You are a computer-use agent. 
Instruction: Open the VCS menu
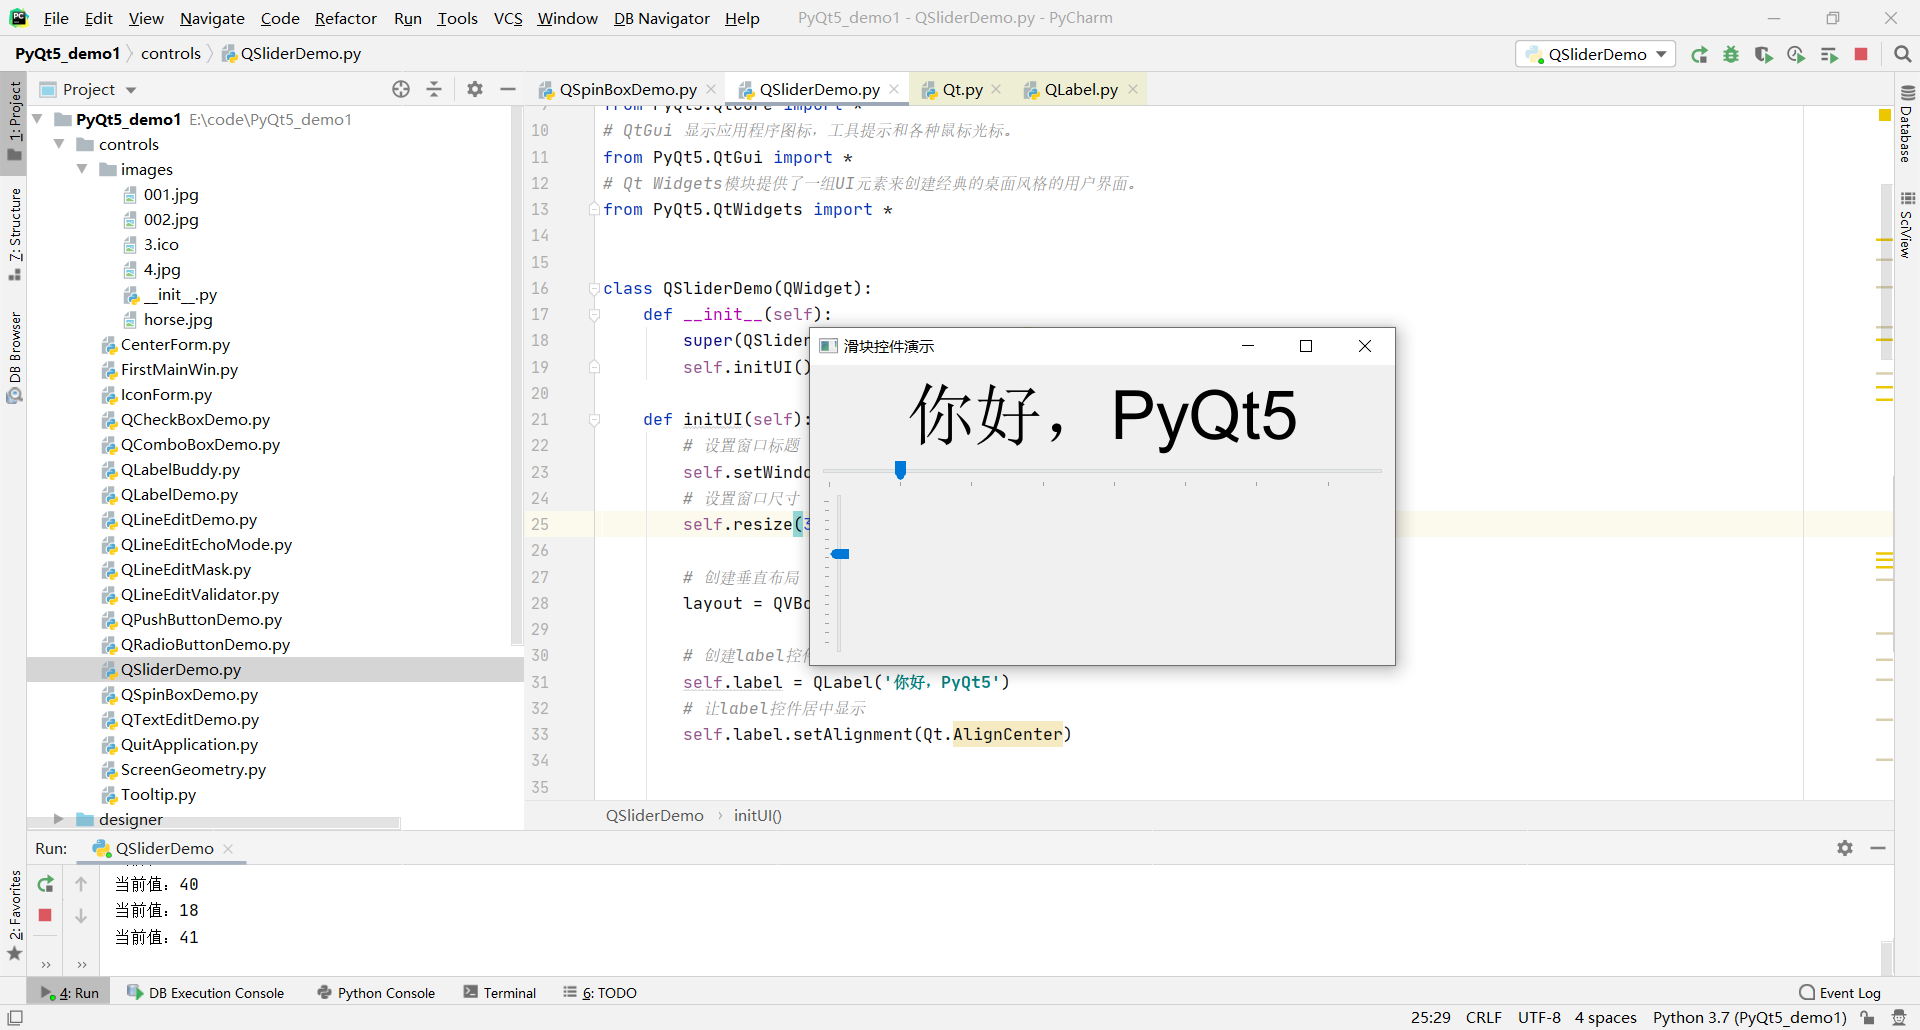508,18
